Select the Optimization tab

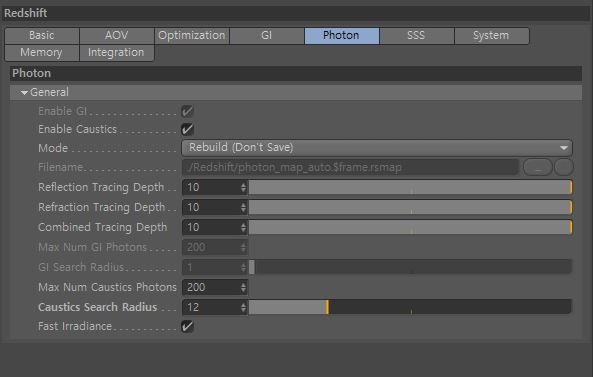pyautogui.click(x=192, y=36)
